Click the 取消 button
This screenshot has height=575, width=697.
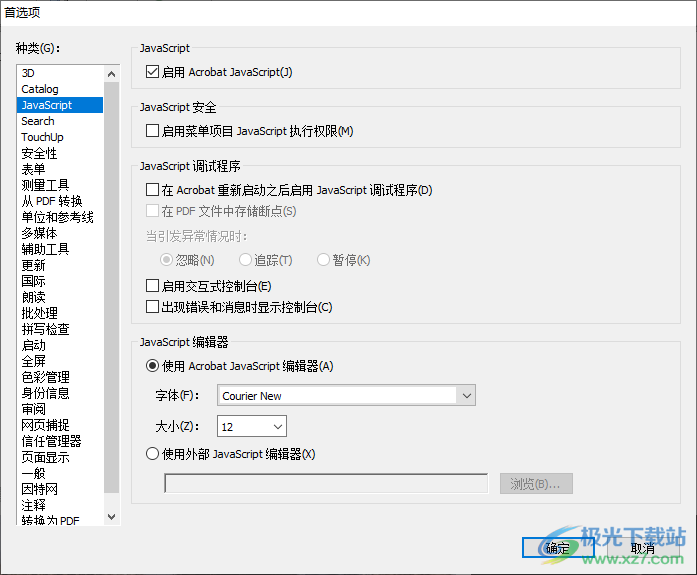pyautogui.click(x=643, y=548)
